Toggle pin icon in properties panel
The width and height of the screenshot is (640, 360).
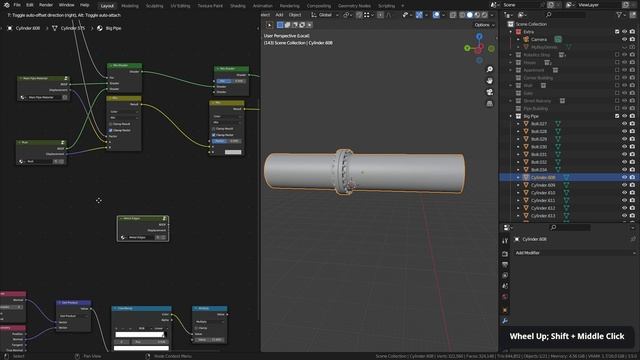pyautogui.click(x=633, y=239)
